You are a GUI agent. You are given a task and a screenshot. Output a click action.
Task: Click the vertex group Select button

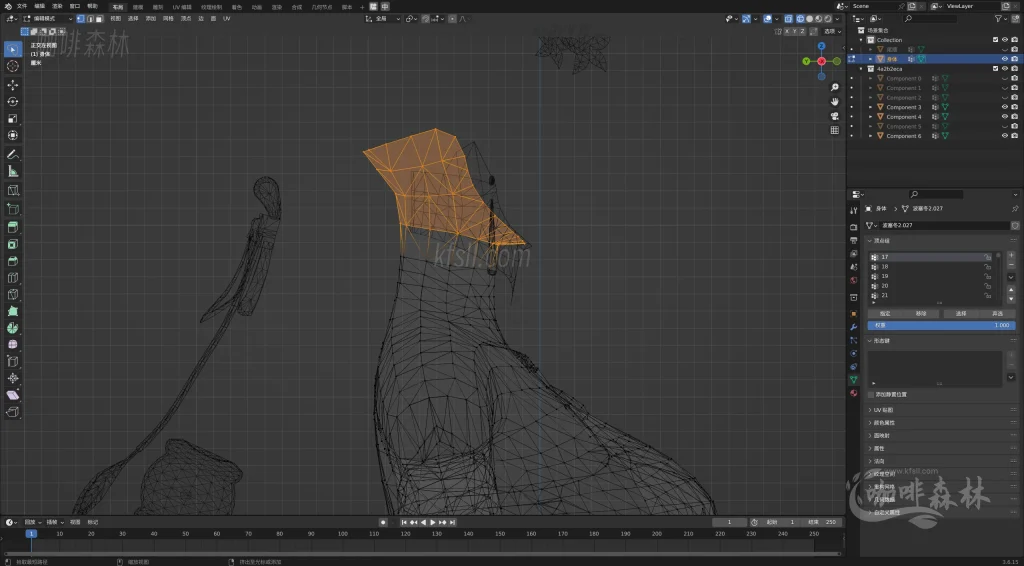coord(961,313)
